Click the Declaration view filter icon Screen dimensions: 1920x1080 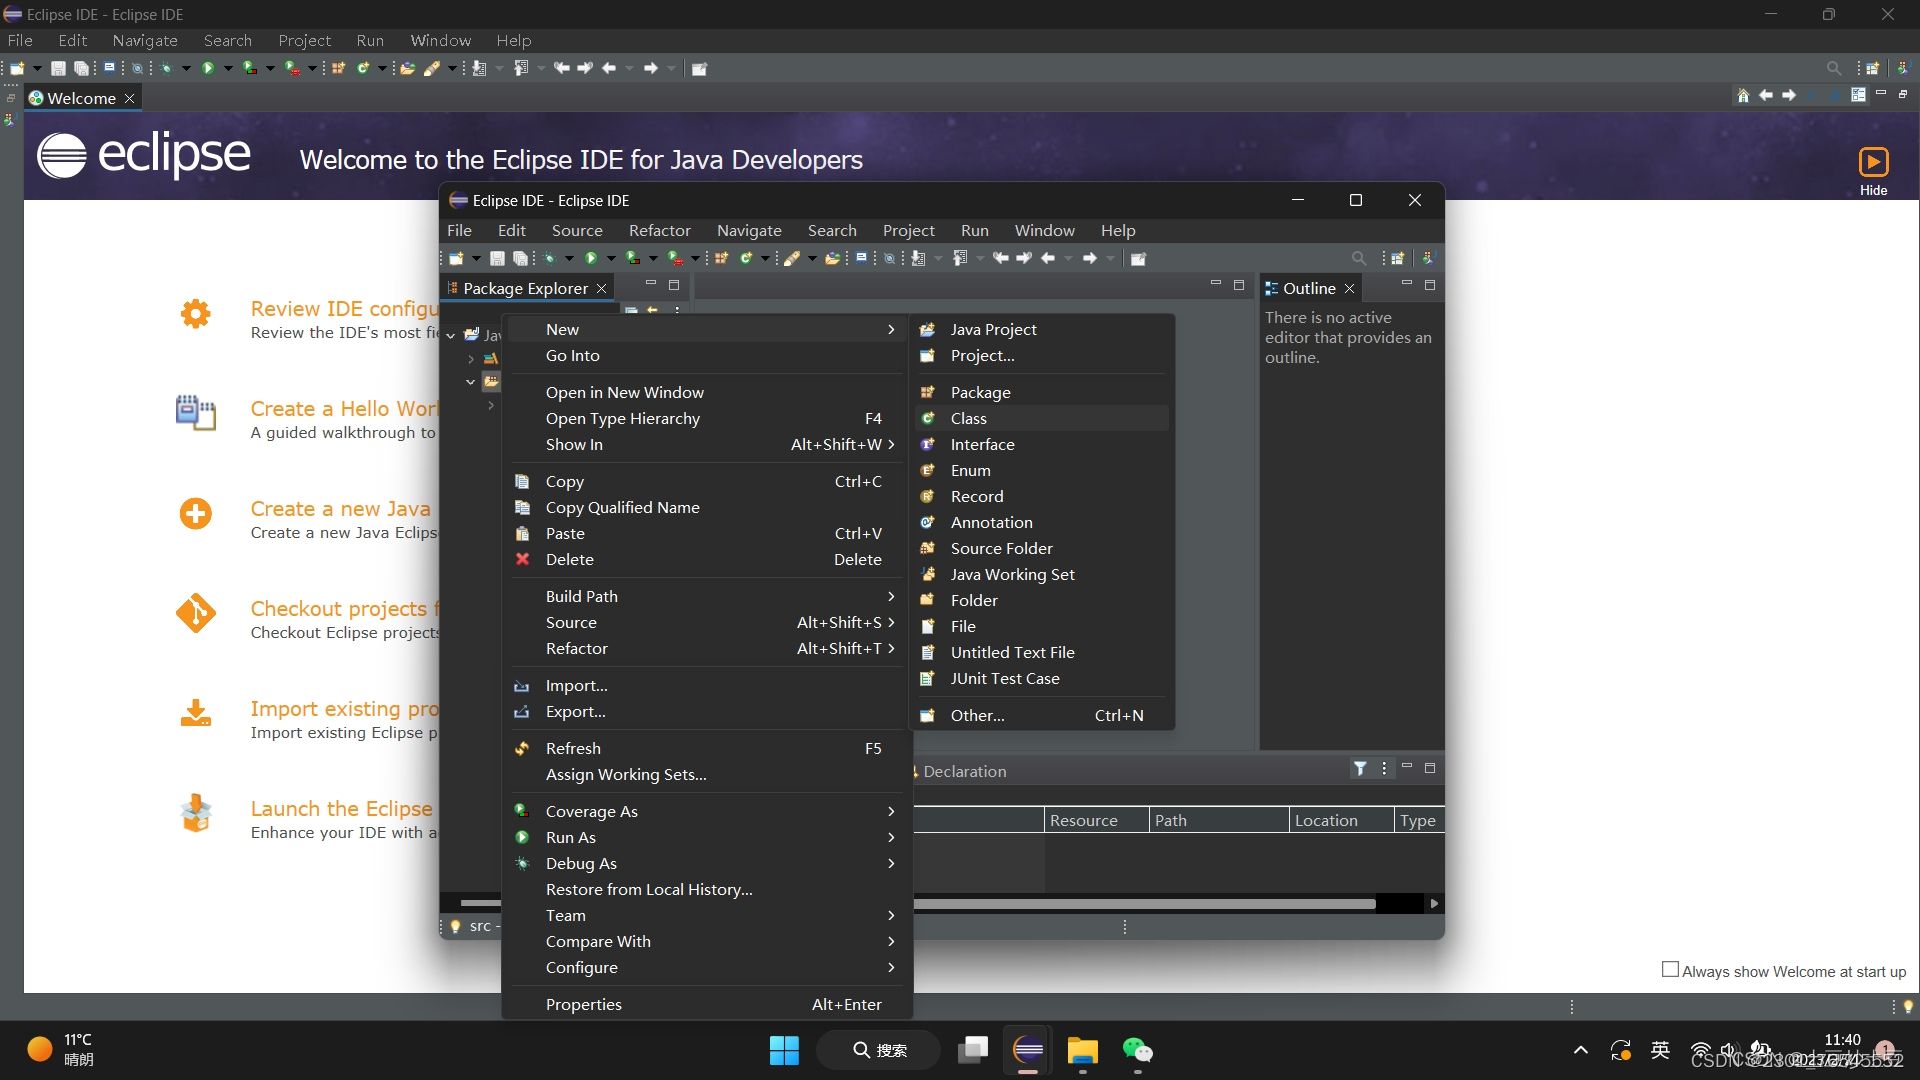[1360, 768]
